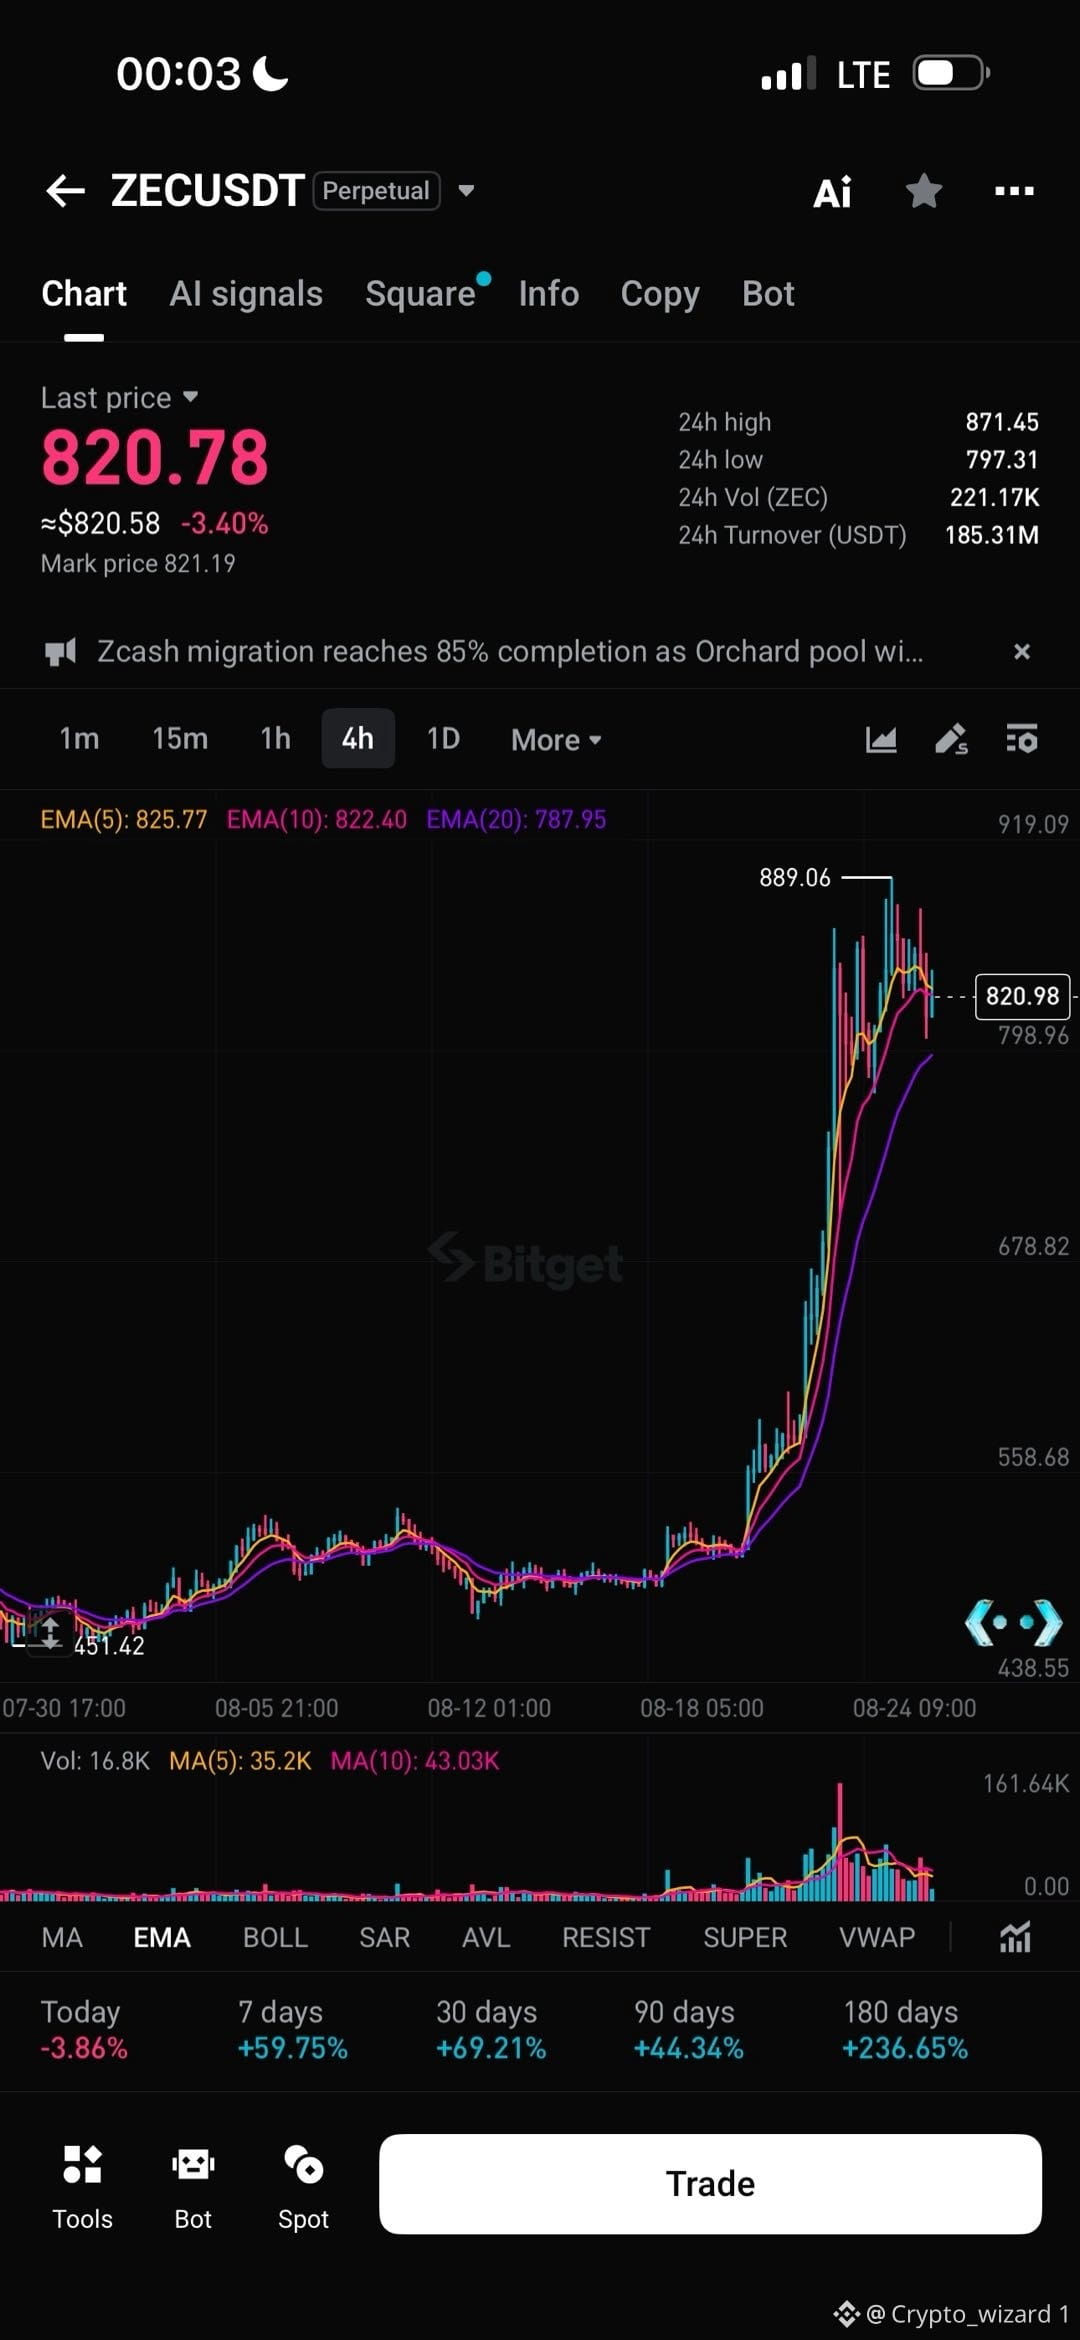Tap the volume MA(5) 35.2K legend
Image resolution: width=1080 pixels, height=2340 pixels.
(240, 1761)
